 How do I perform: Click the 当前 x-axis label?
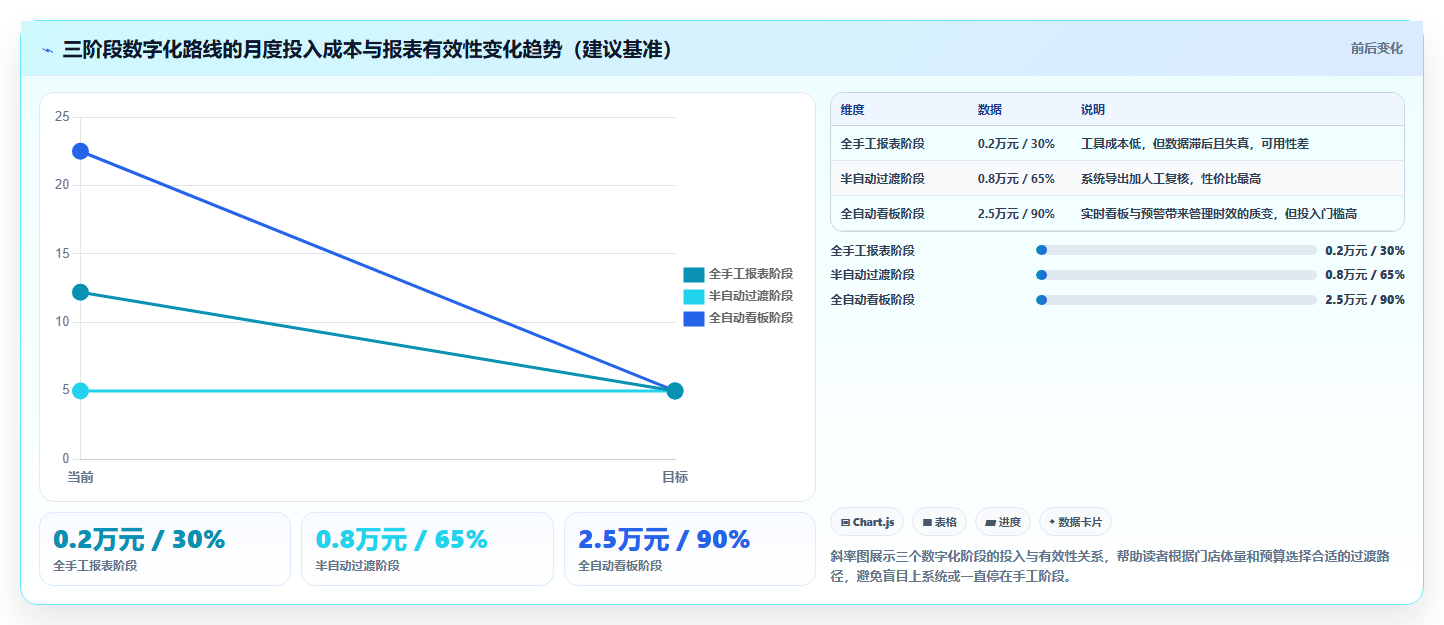tap(80, 477)
